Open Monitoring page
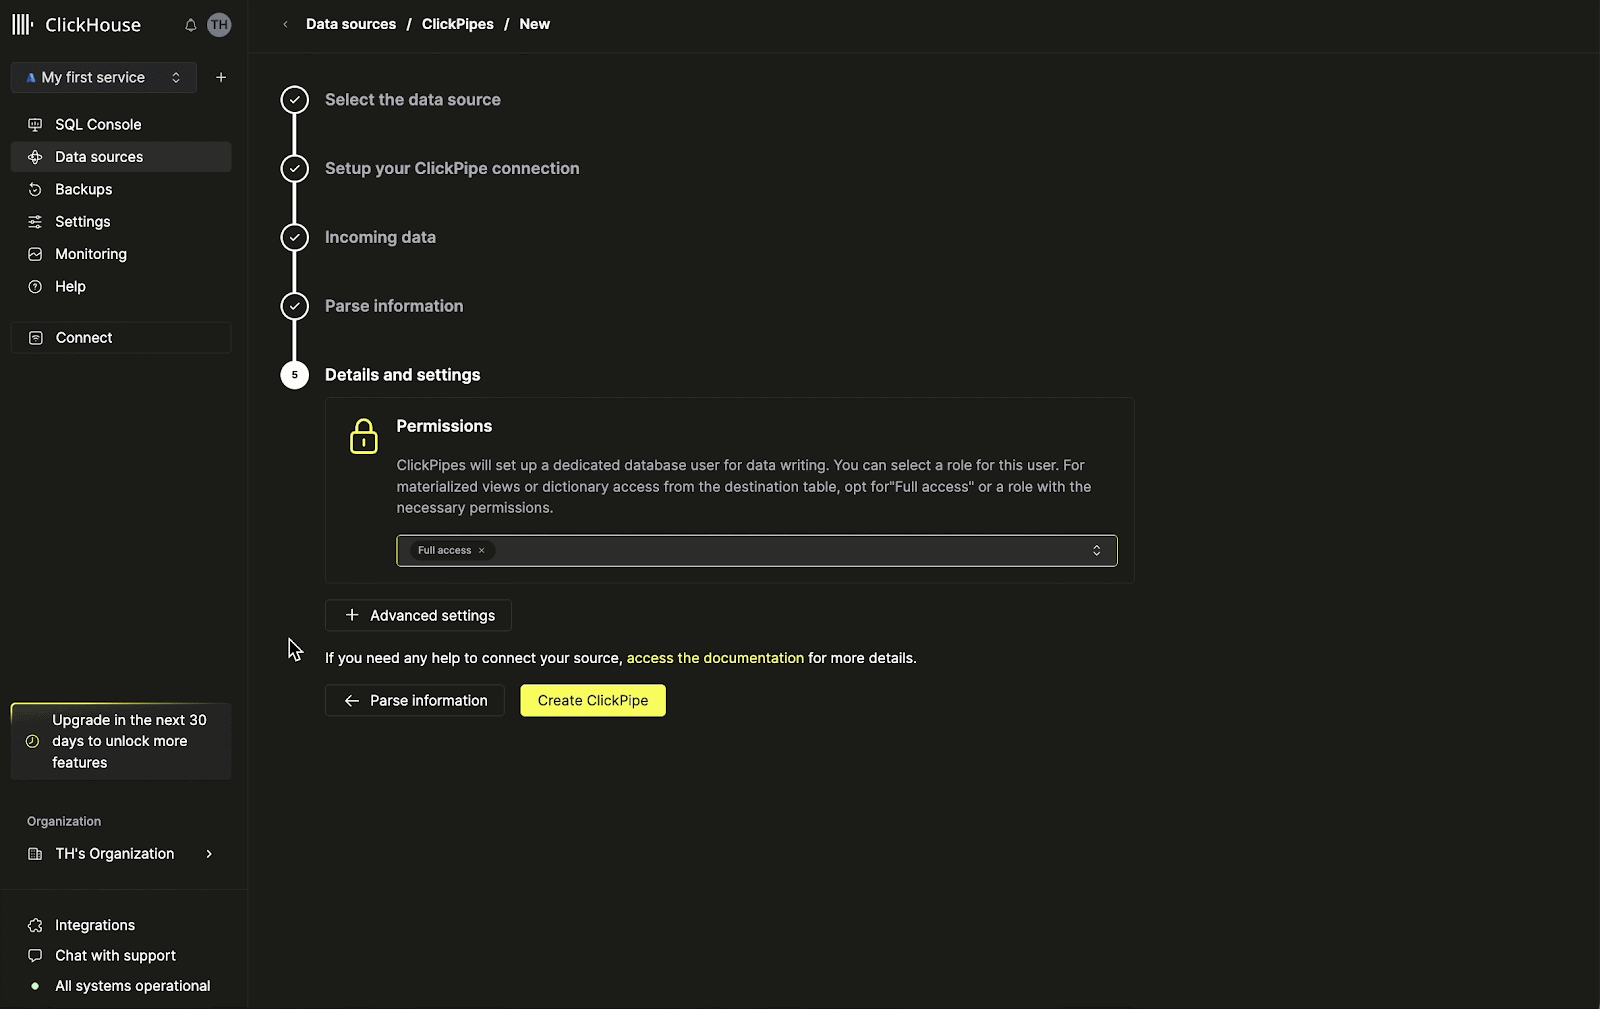The width and height of the screenshot is (1600, 1009). (x=90, y=254)
